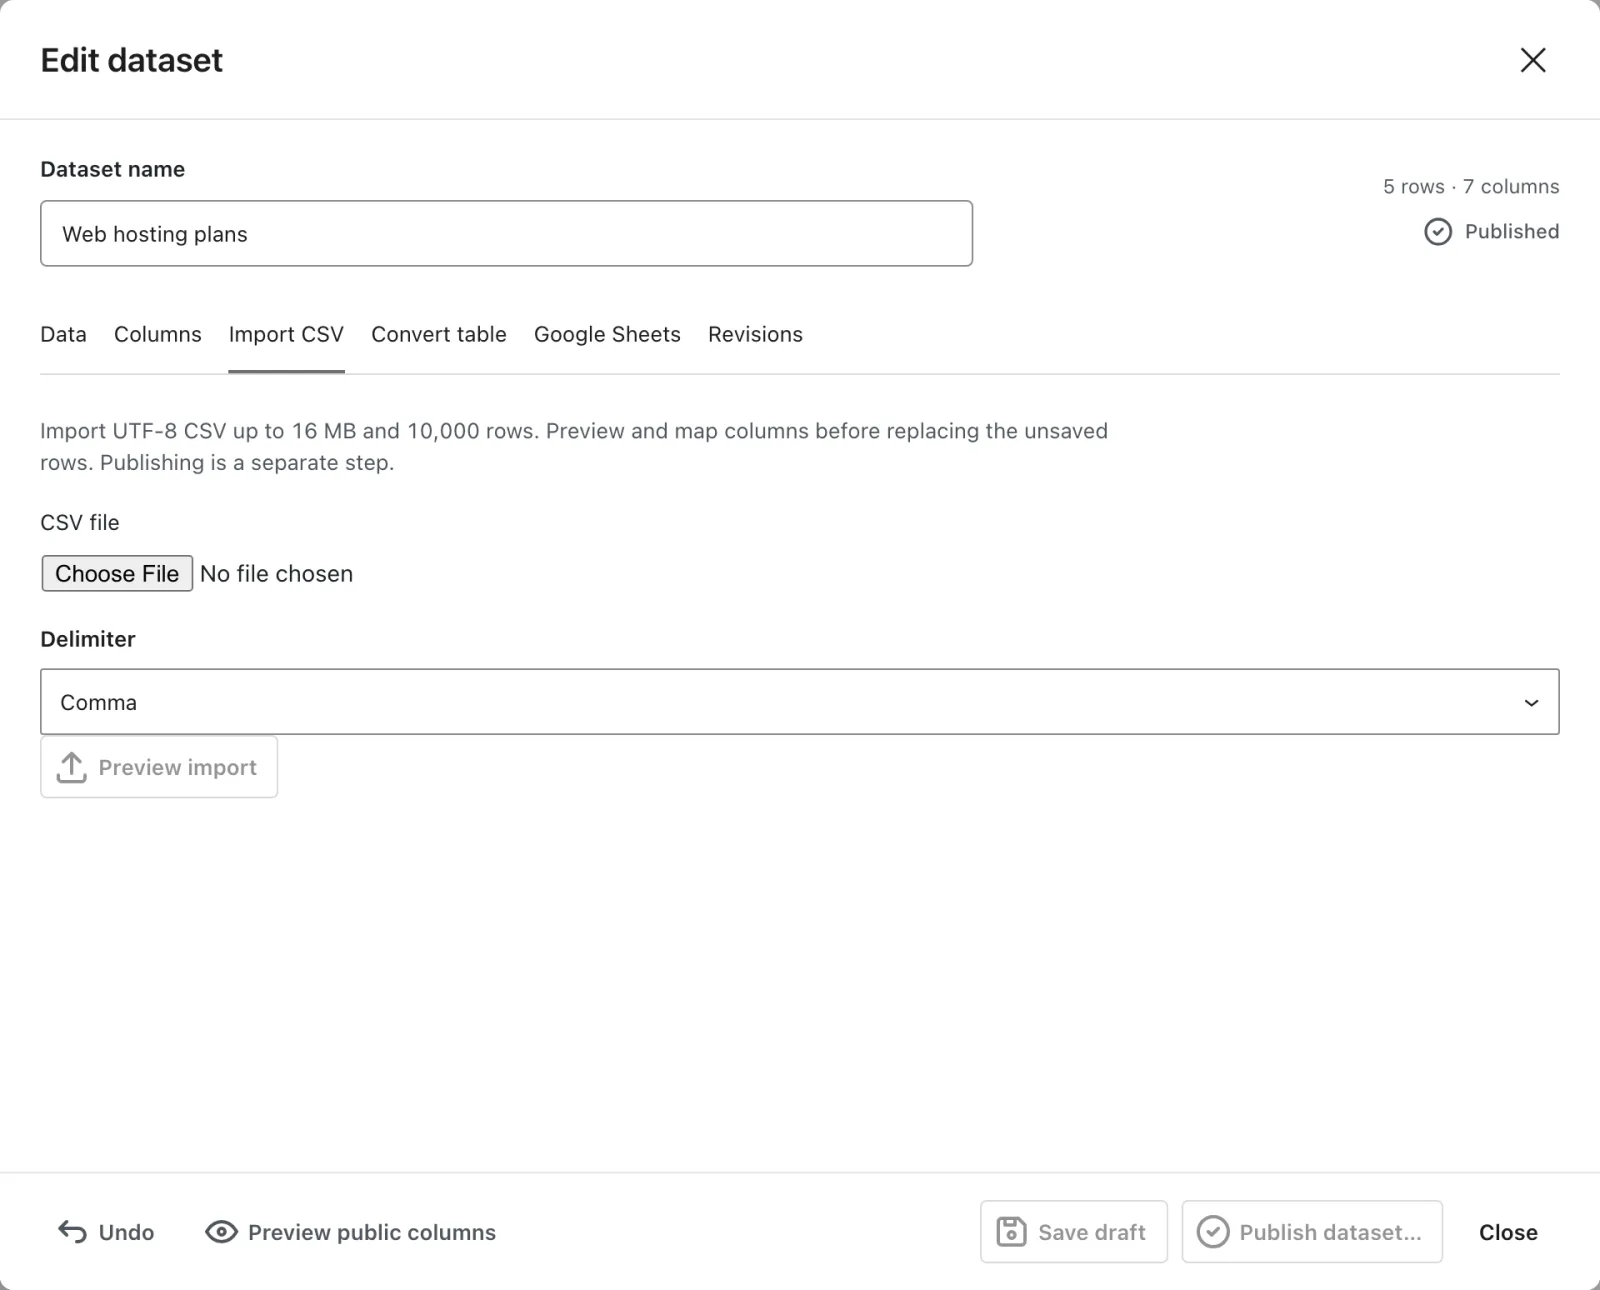Image resolution: width=1600 pixels, height=1290 pixels.
Task: Click the CSV file label
Action: [79, 523]
